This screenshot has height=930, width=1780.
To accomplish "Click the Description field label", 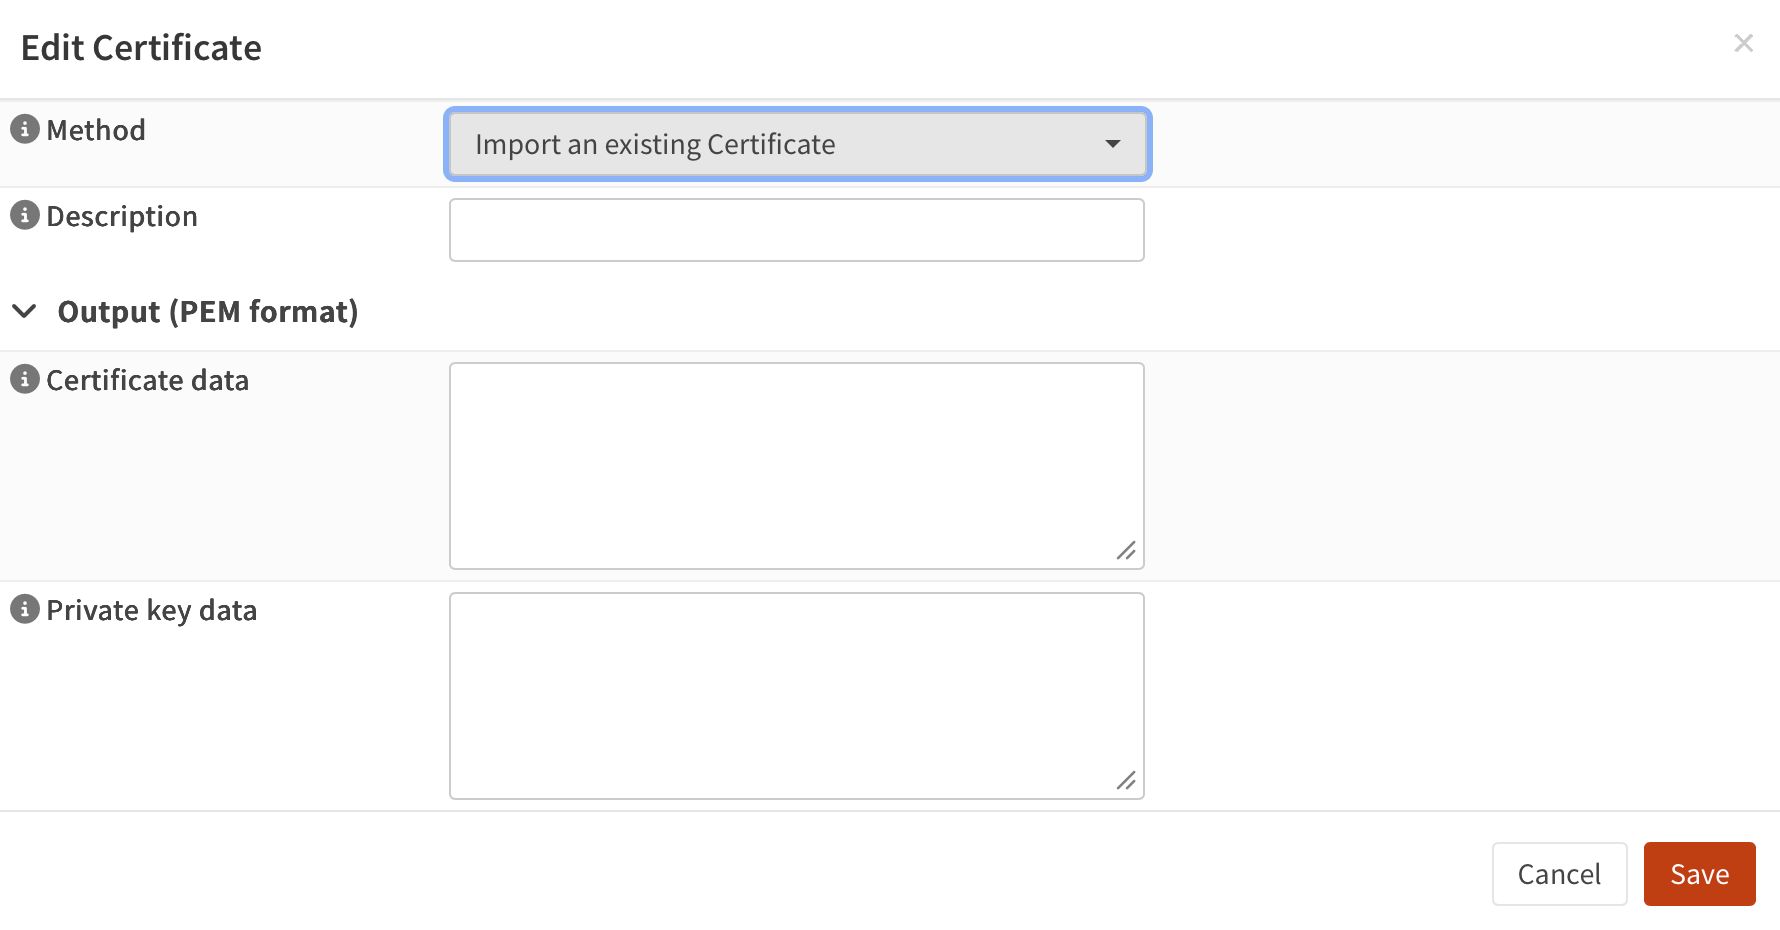I will (x=122, y=216).
